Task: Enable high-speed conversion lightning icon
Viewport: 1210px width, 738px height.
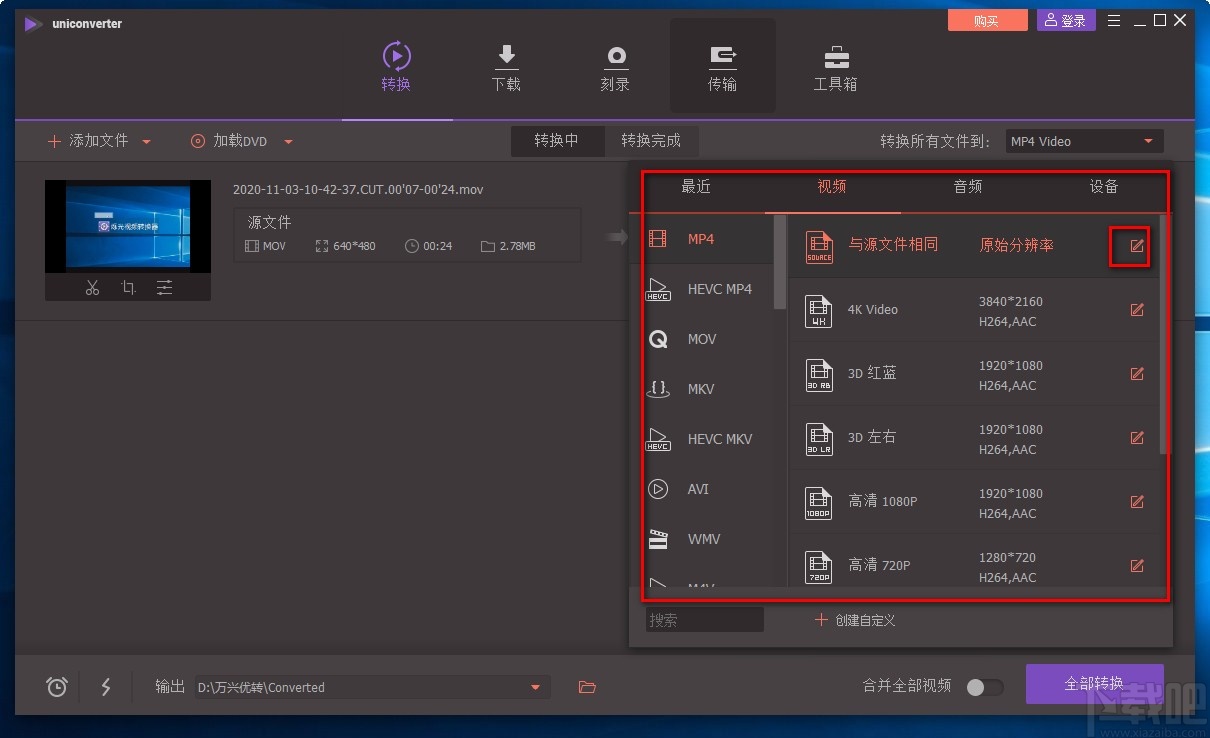Action: point(106,687)
